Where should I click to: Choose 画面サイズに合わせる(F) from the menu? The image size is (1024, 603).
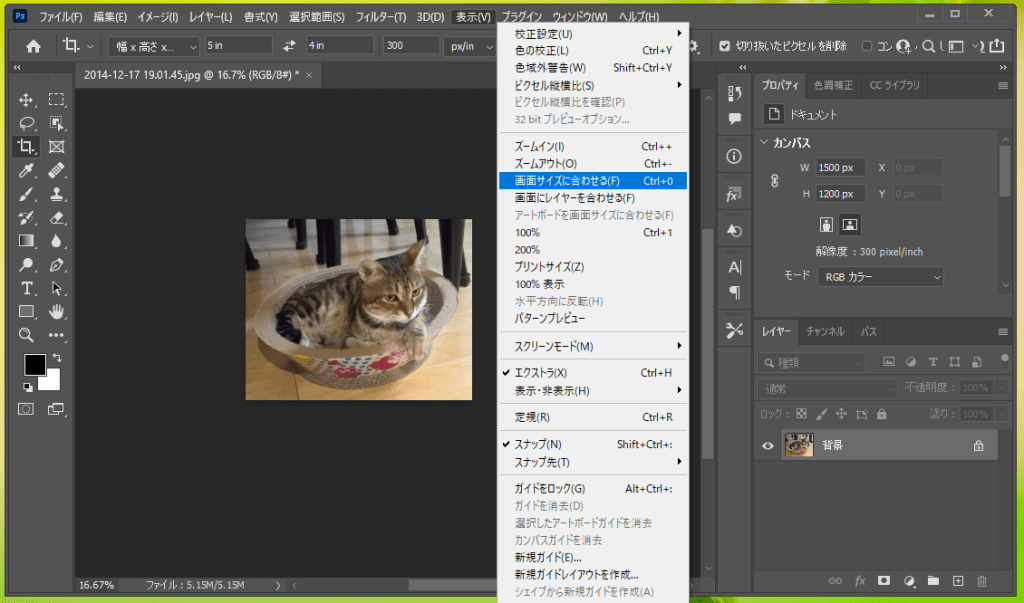coord(567,181)
